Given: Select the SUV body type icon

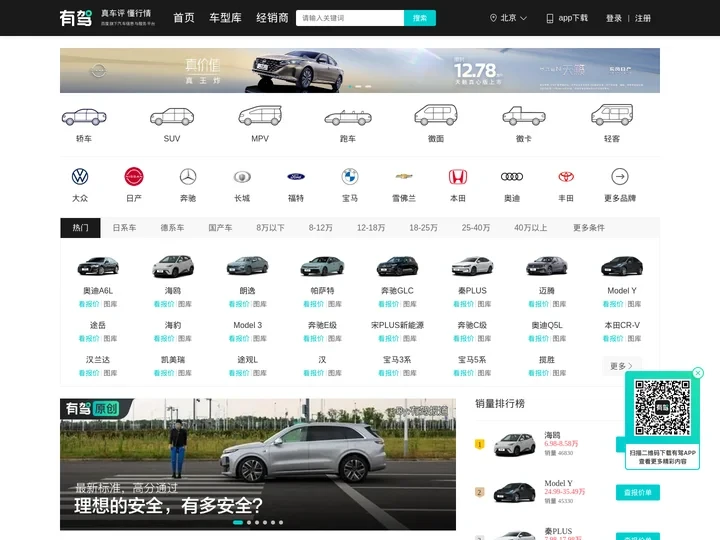Looking at the screenshot, I should click(x=172, y=117).
